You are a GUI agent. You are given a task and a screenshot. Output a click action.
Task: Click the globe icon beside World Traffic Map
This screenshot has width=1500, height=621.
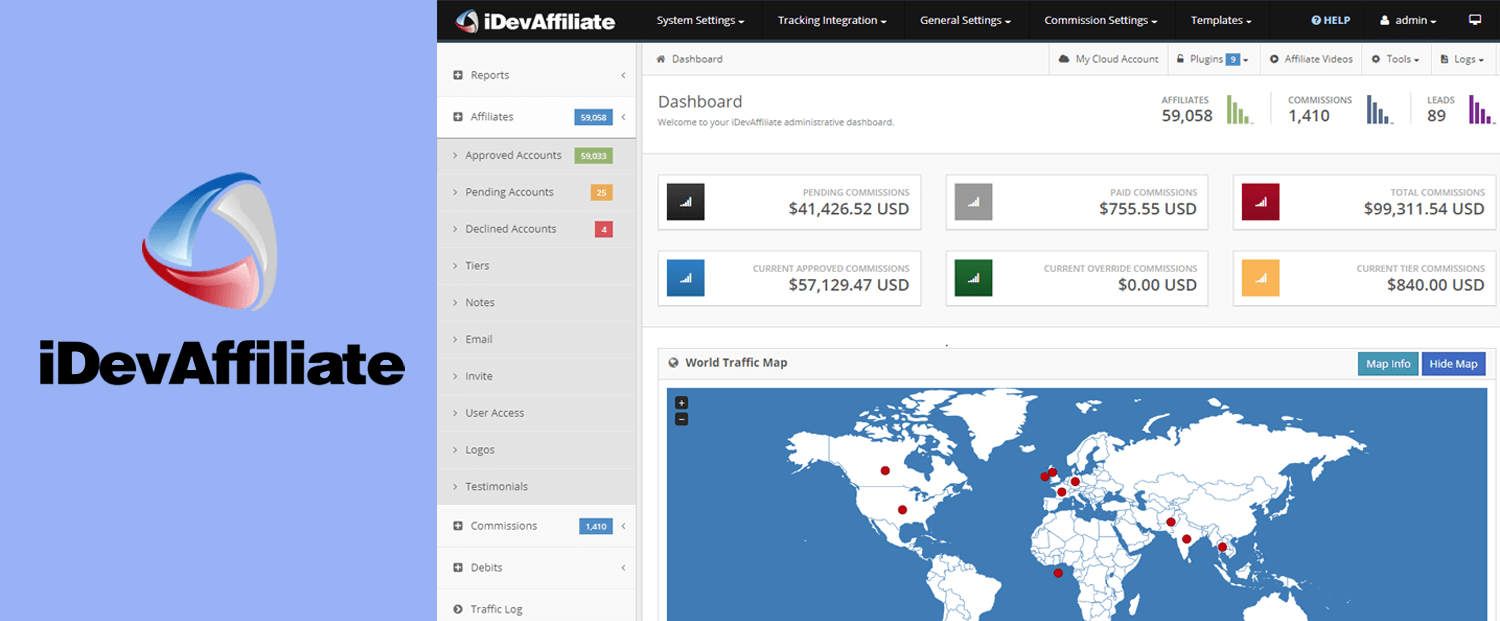coord(674,363)
